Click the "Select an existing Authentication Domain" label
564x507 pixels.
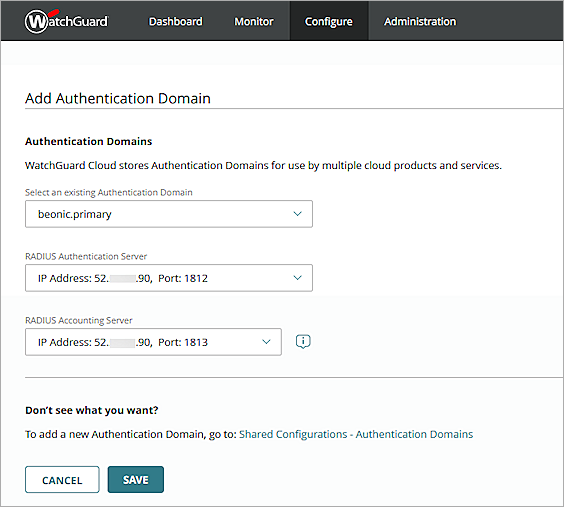coord(109,192)
